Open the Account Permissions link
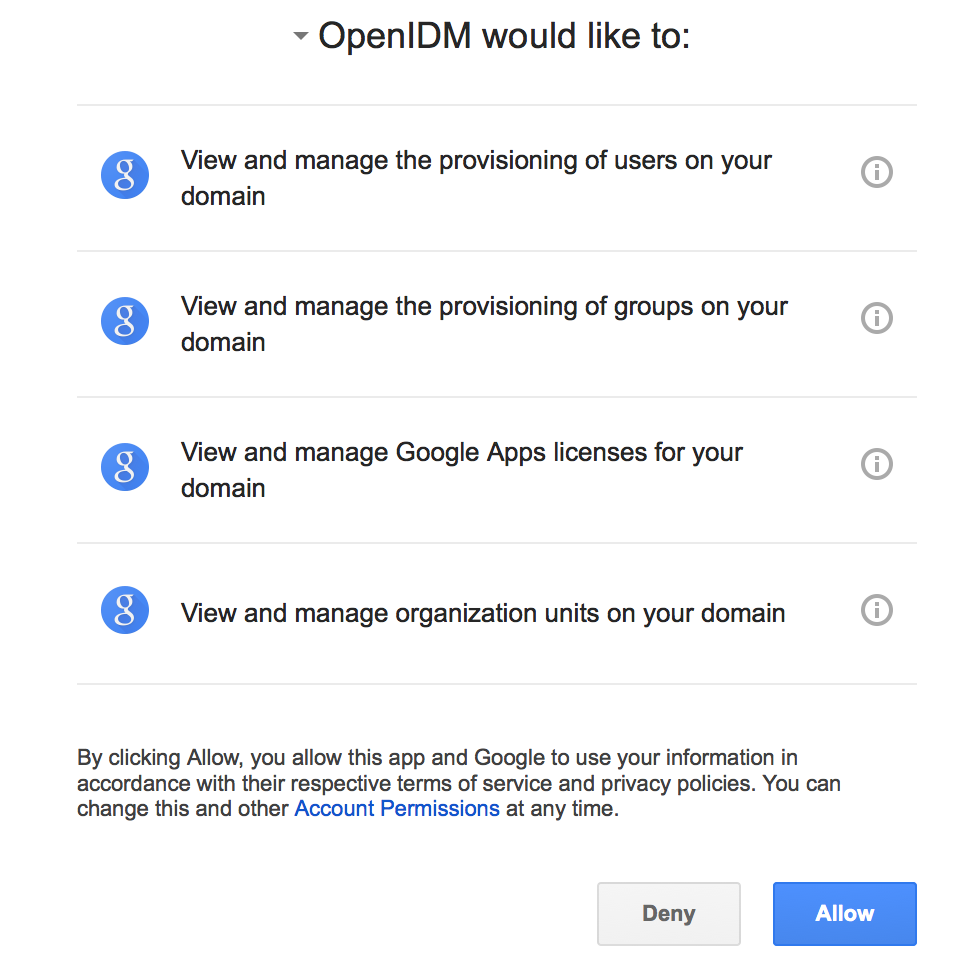Screen dimensions: 980x962 coord(396,808)
